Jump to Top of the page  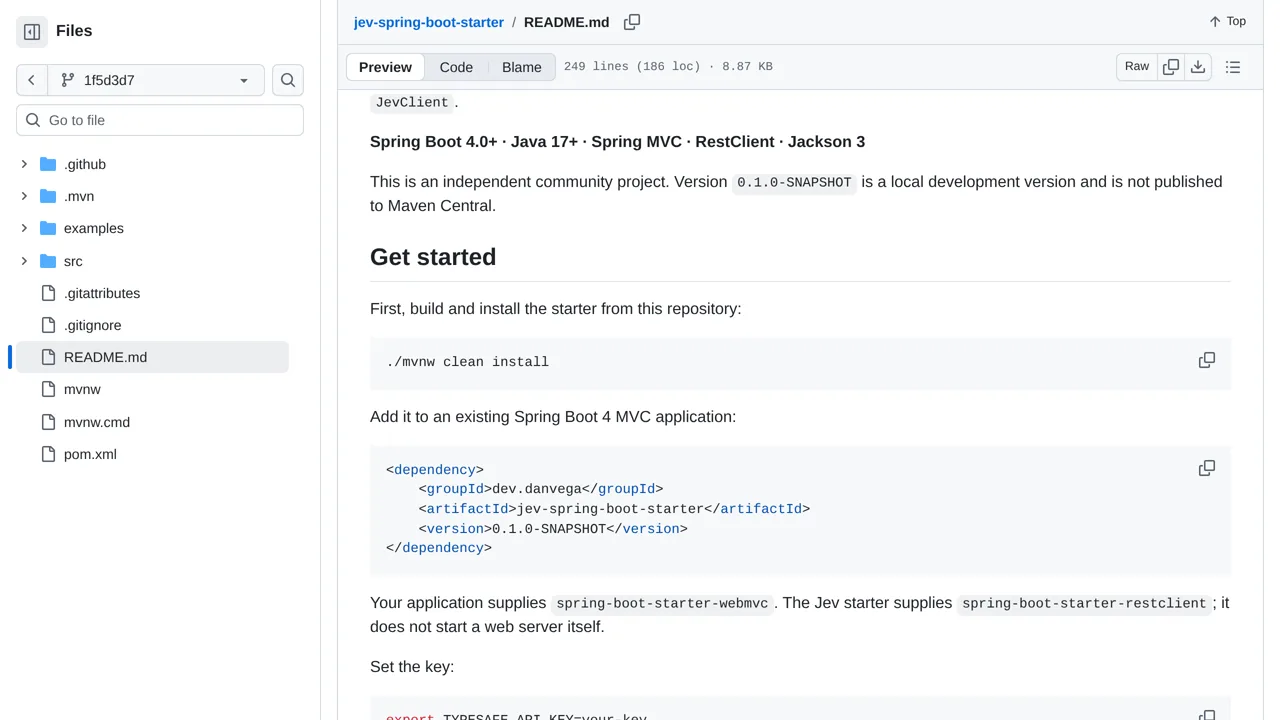pos(1227,21)
